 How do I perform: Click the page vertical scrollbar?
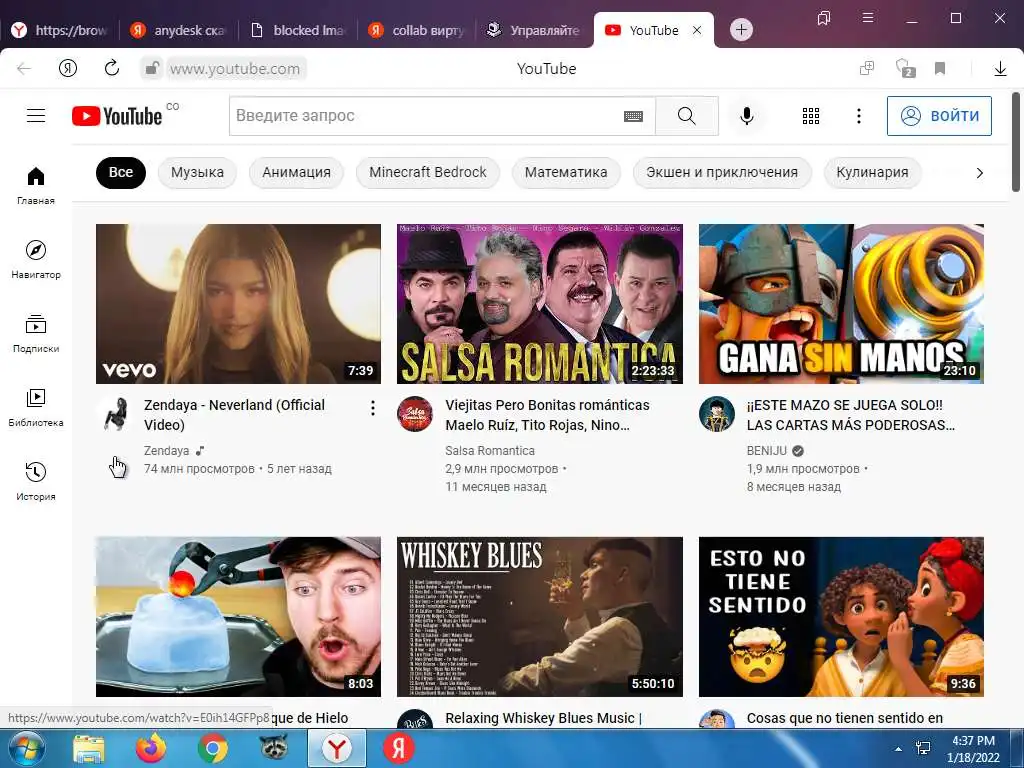point(1016,142)
